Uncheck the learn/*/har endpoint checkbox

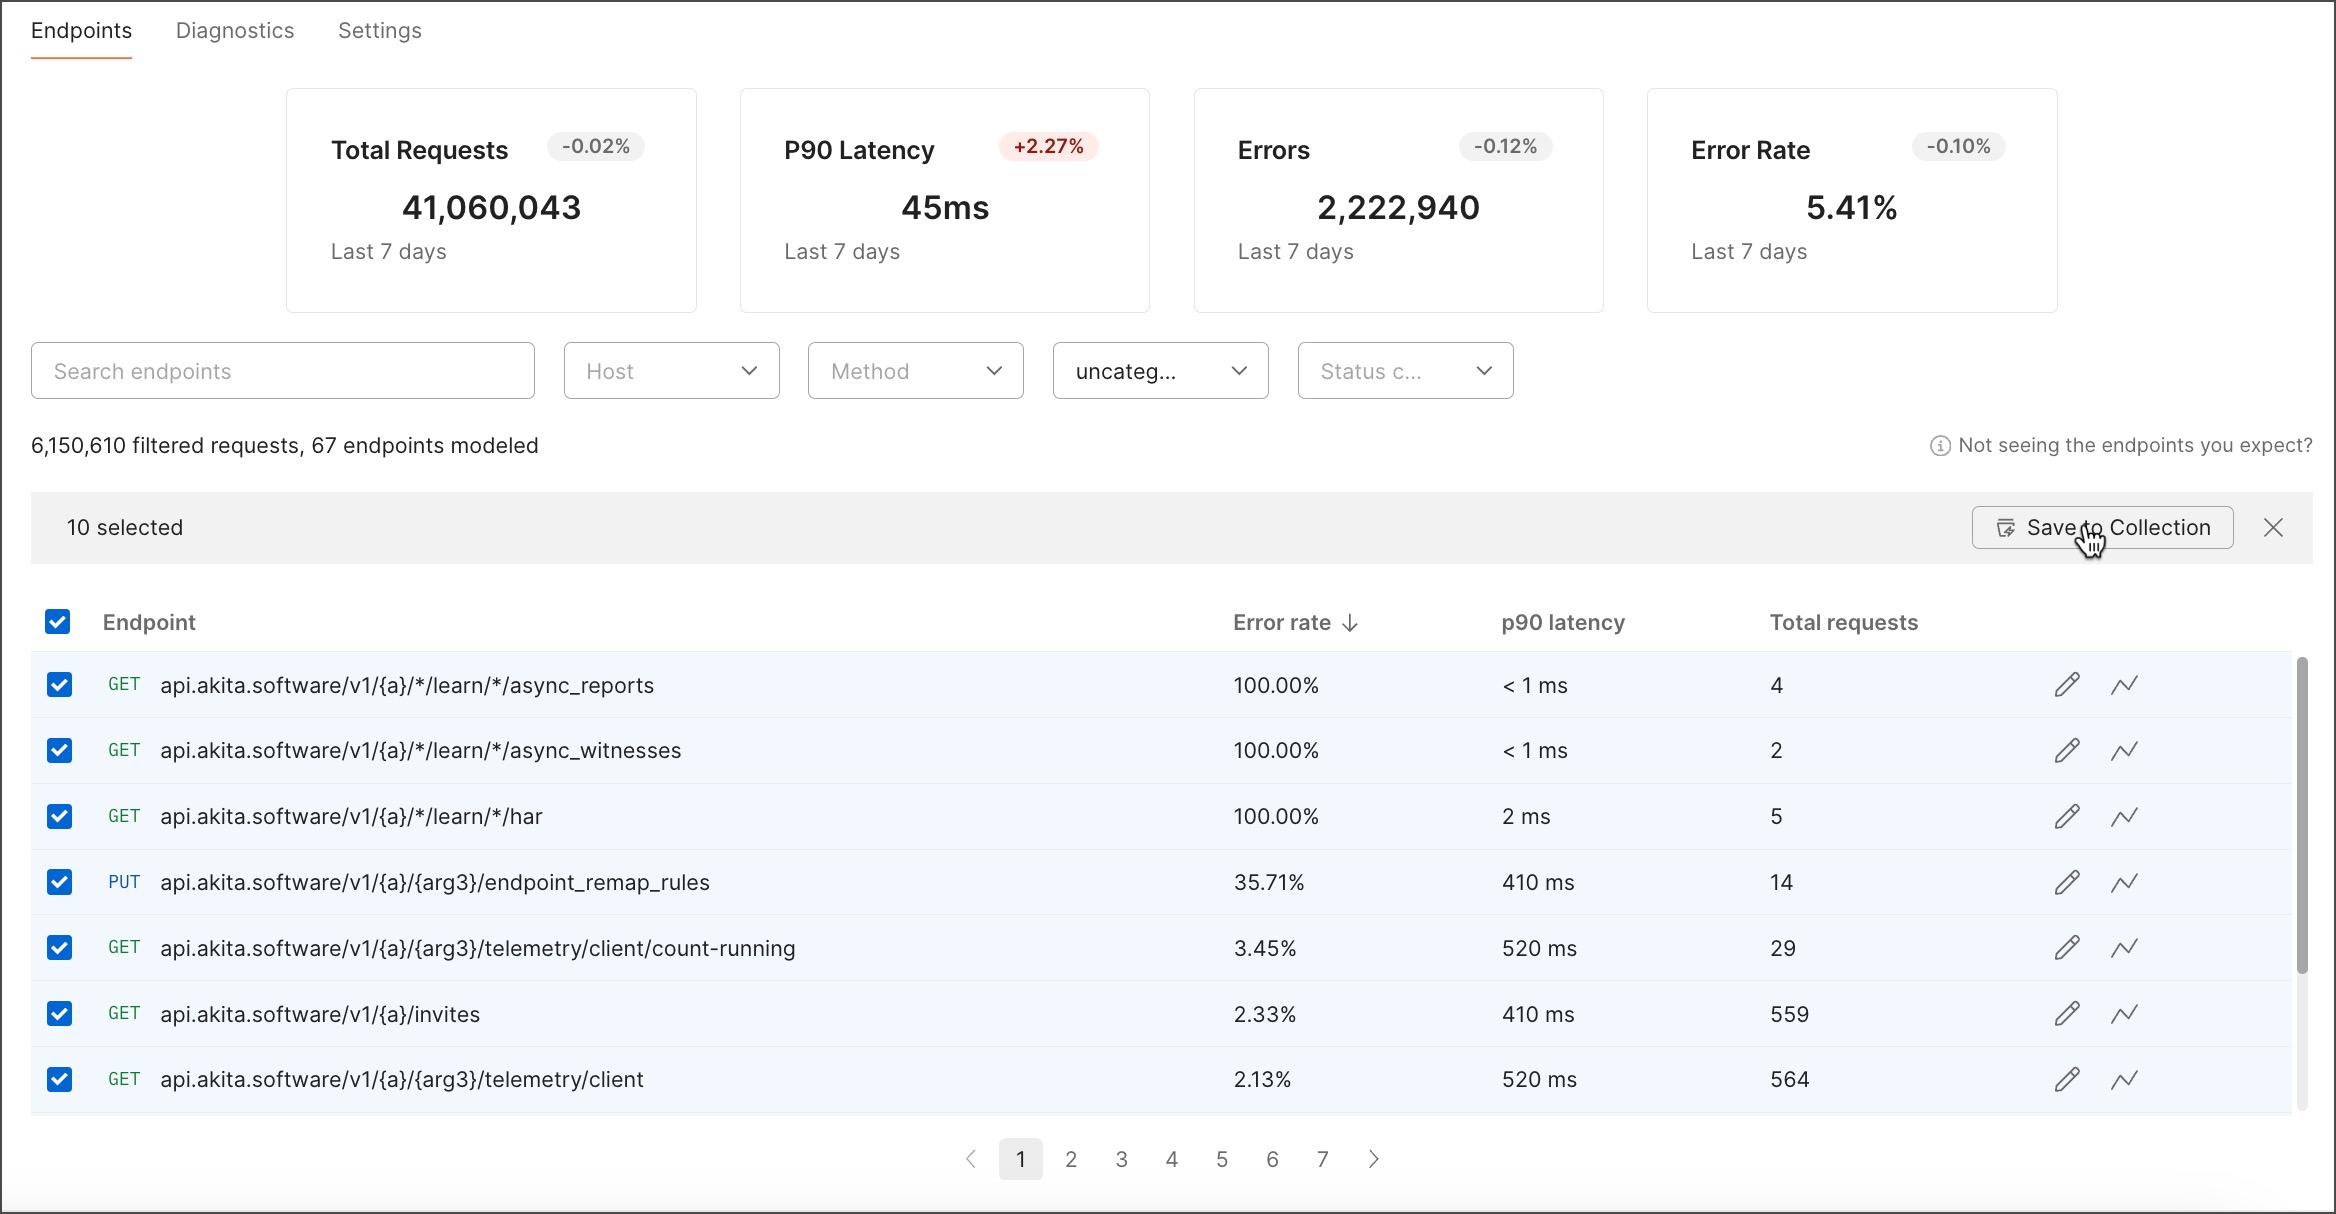click(x=60, y=817)
